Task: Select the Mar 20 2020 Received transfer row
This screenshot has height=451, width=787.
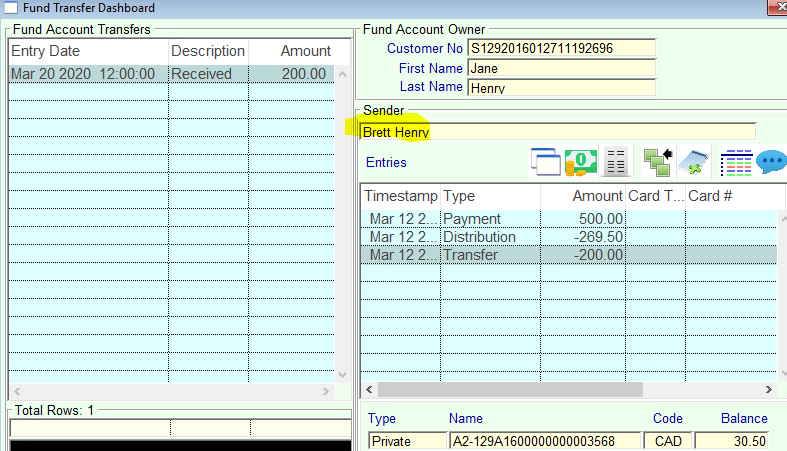Action: click(x=171, y=74)
